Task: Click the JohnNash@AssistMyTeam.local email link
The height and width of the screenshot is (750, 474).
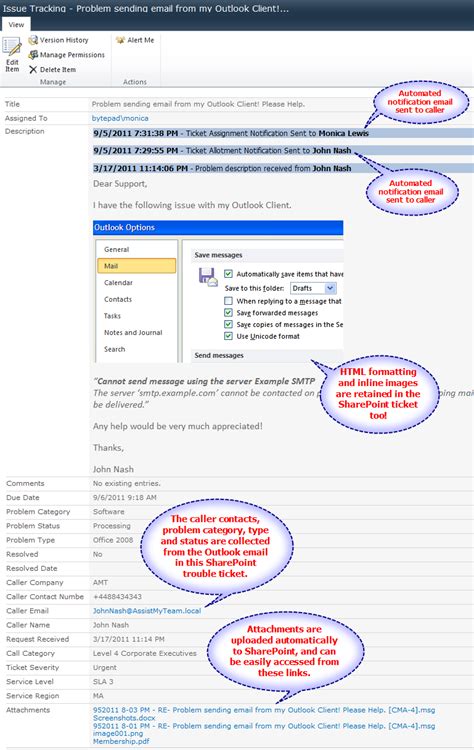Action: tap(147, 611)
